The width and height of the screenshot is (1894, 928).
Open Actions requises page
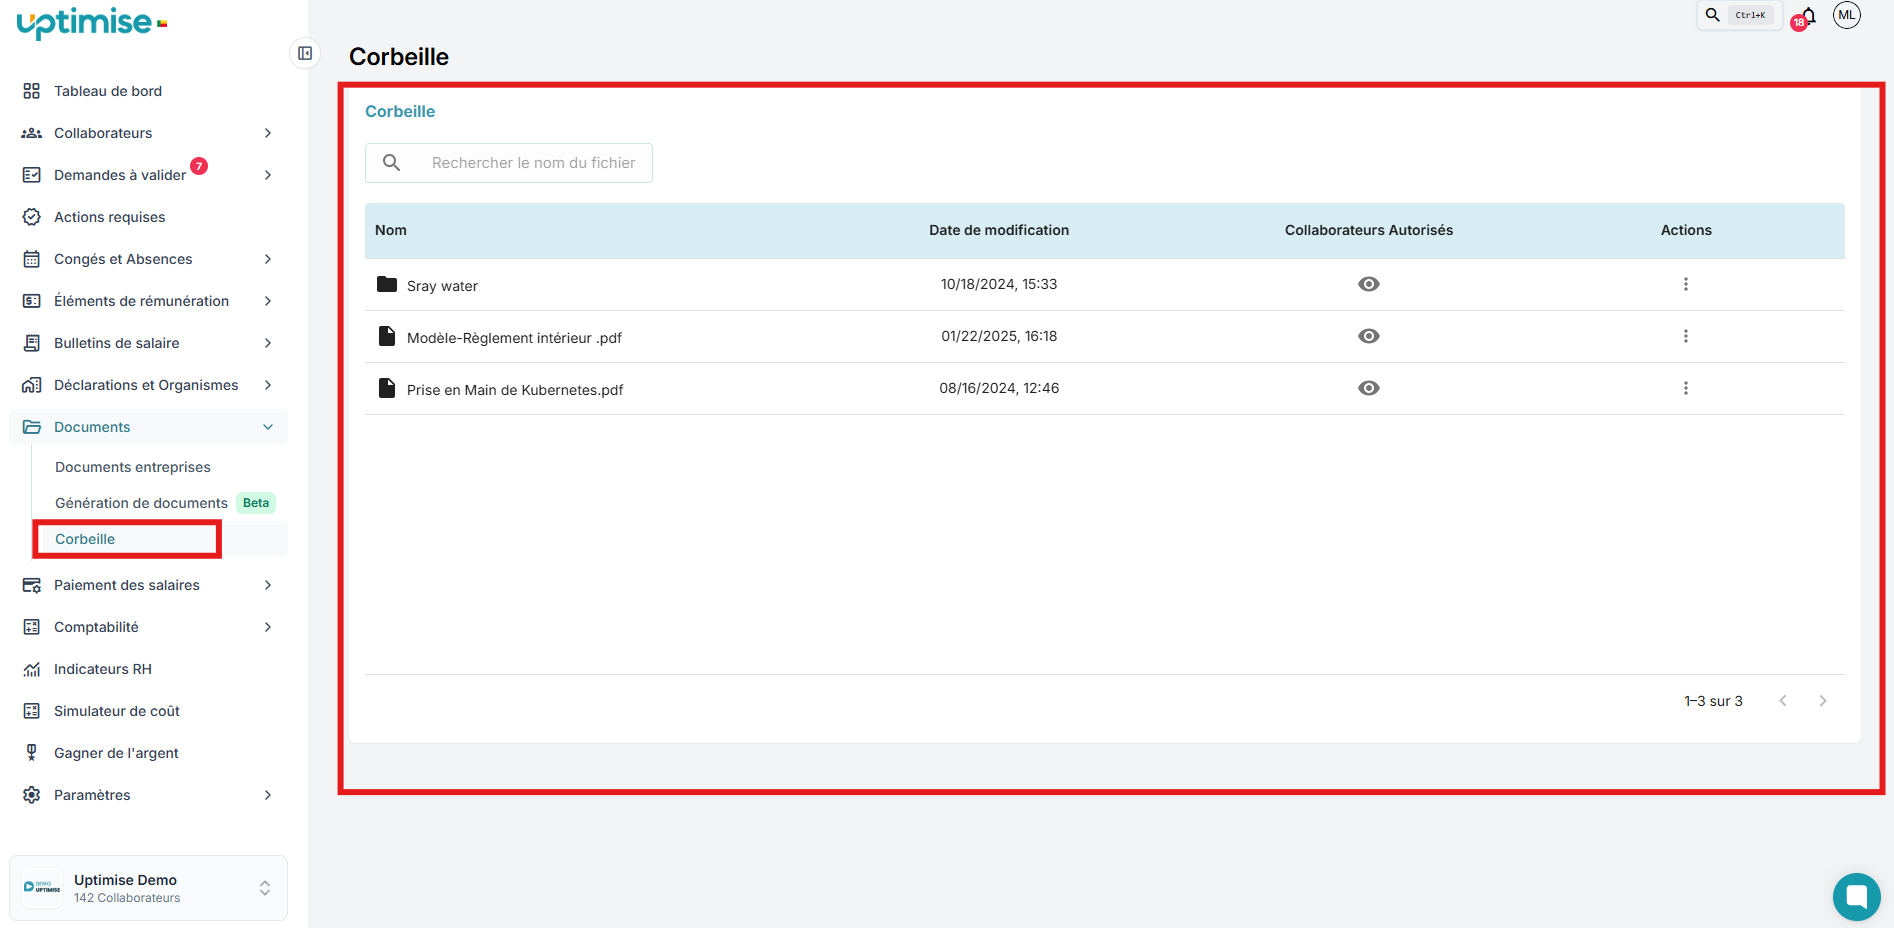110,217
